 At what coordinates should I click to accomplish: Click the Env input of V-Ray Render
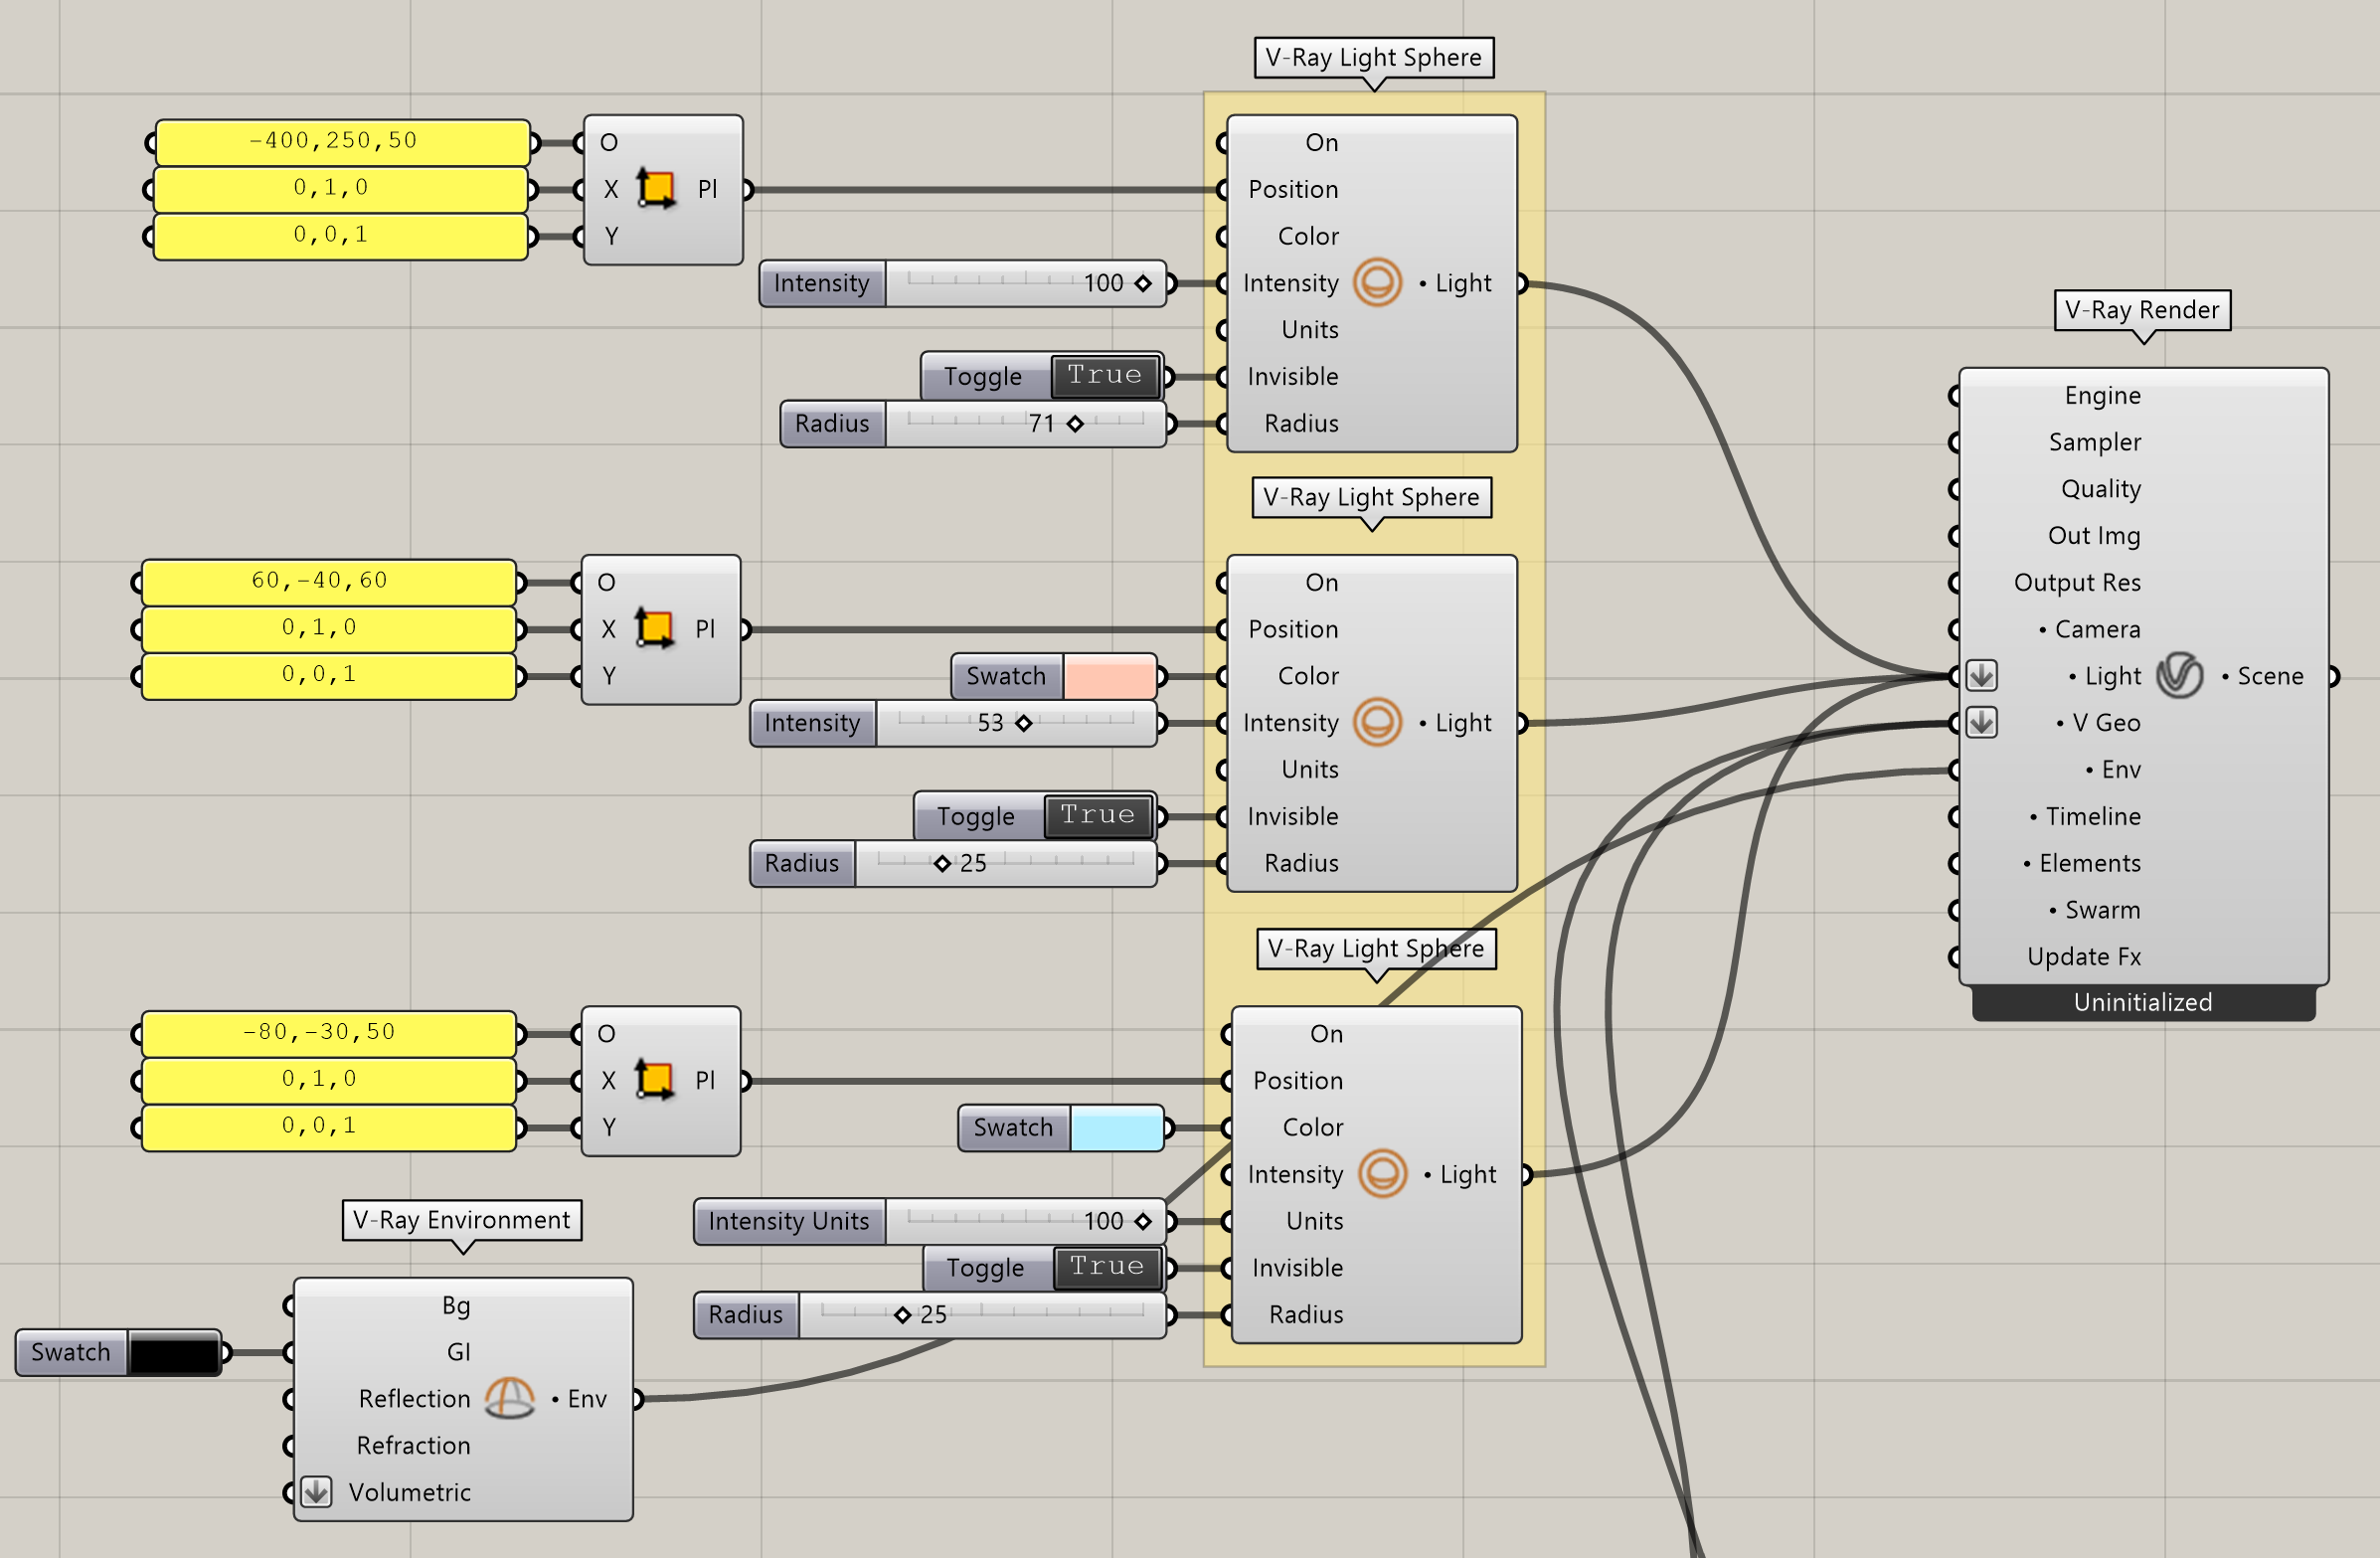[2112, 769]
